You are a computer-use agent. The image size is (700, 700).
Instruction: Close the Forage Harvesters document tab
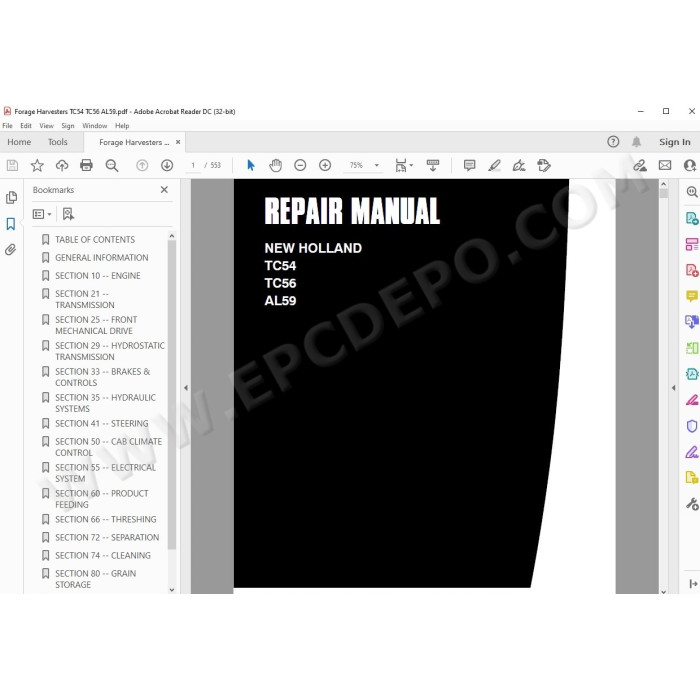pos(178,142)
